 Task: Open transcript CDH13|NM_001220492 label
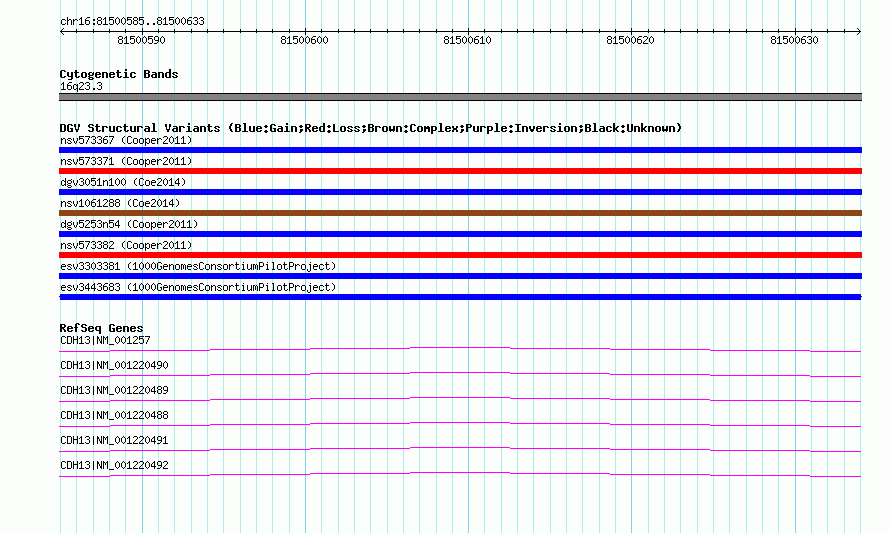[114, 465]
